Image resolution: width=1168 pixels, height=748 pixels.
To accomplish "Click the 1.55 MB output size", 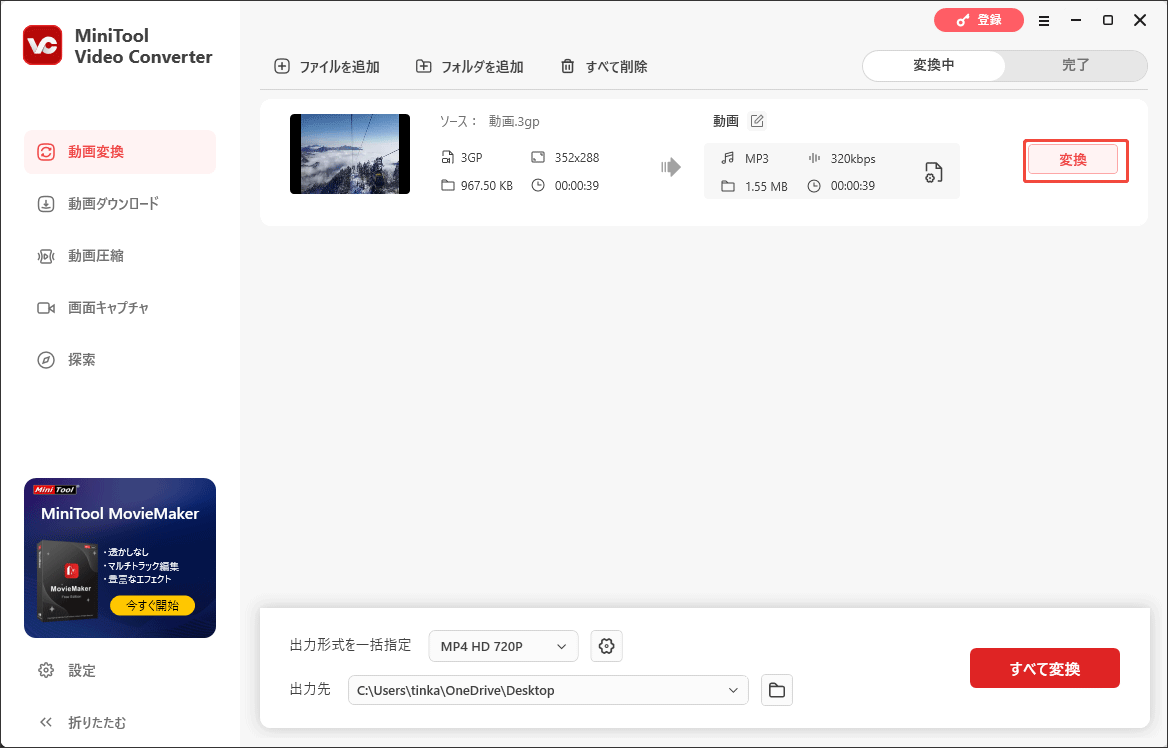I will [766, 186].
